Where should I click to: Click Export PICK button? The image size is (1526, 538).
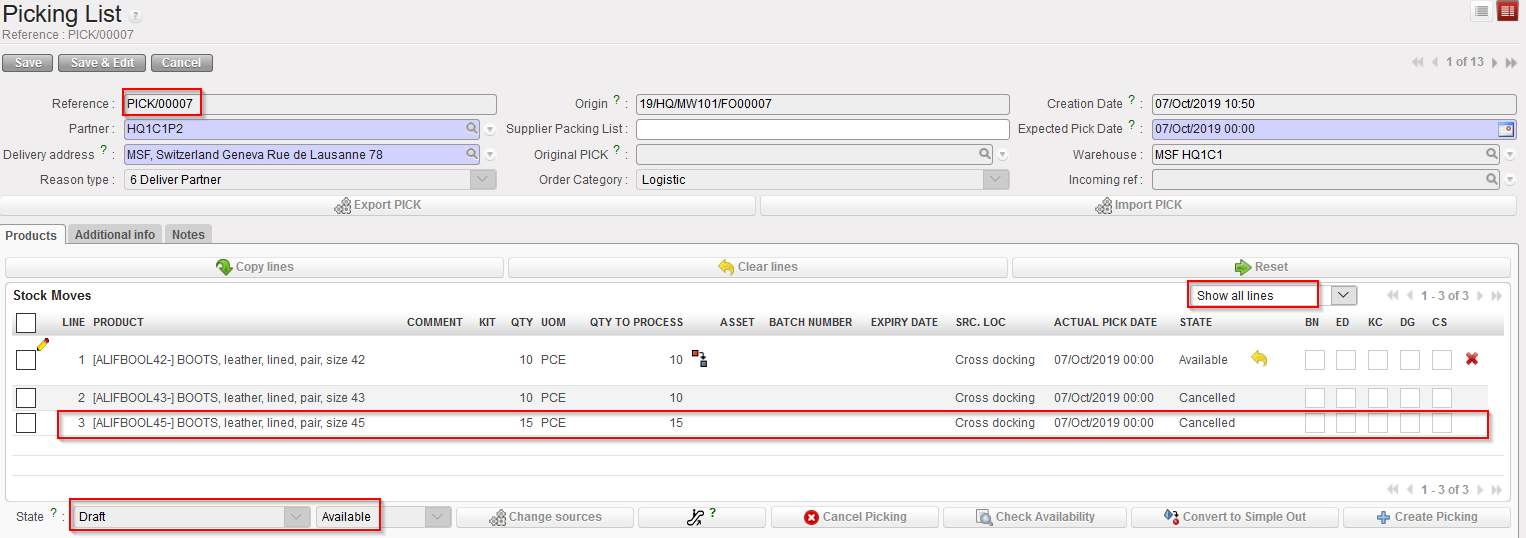tap(378, 205)
